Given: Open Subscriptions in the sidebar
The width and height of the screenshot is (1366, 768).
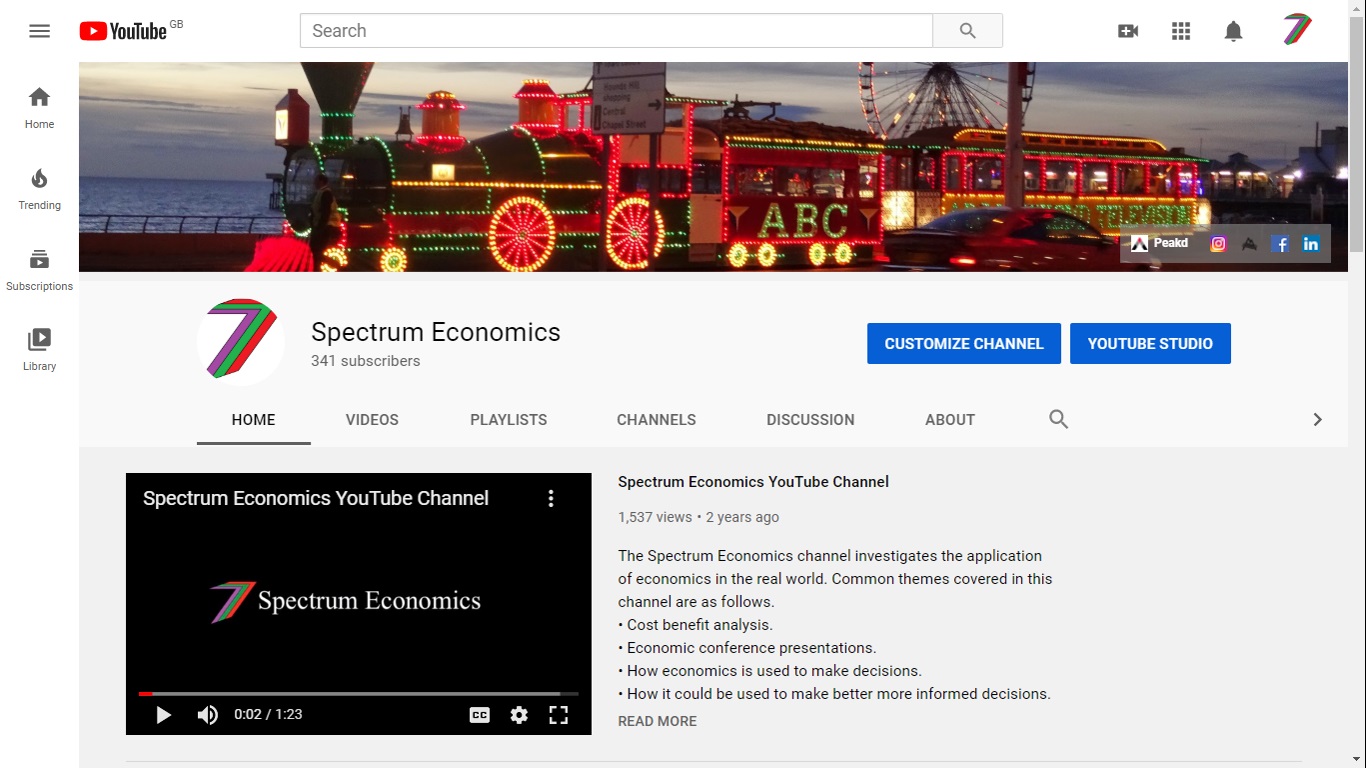Looking at the screenshot, I should pos(39,270).
